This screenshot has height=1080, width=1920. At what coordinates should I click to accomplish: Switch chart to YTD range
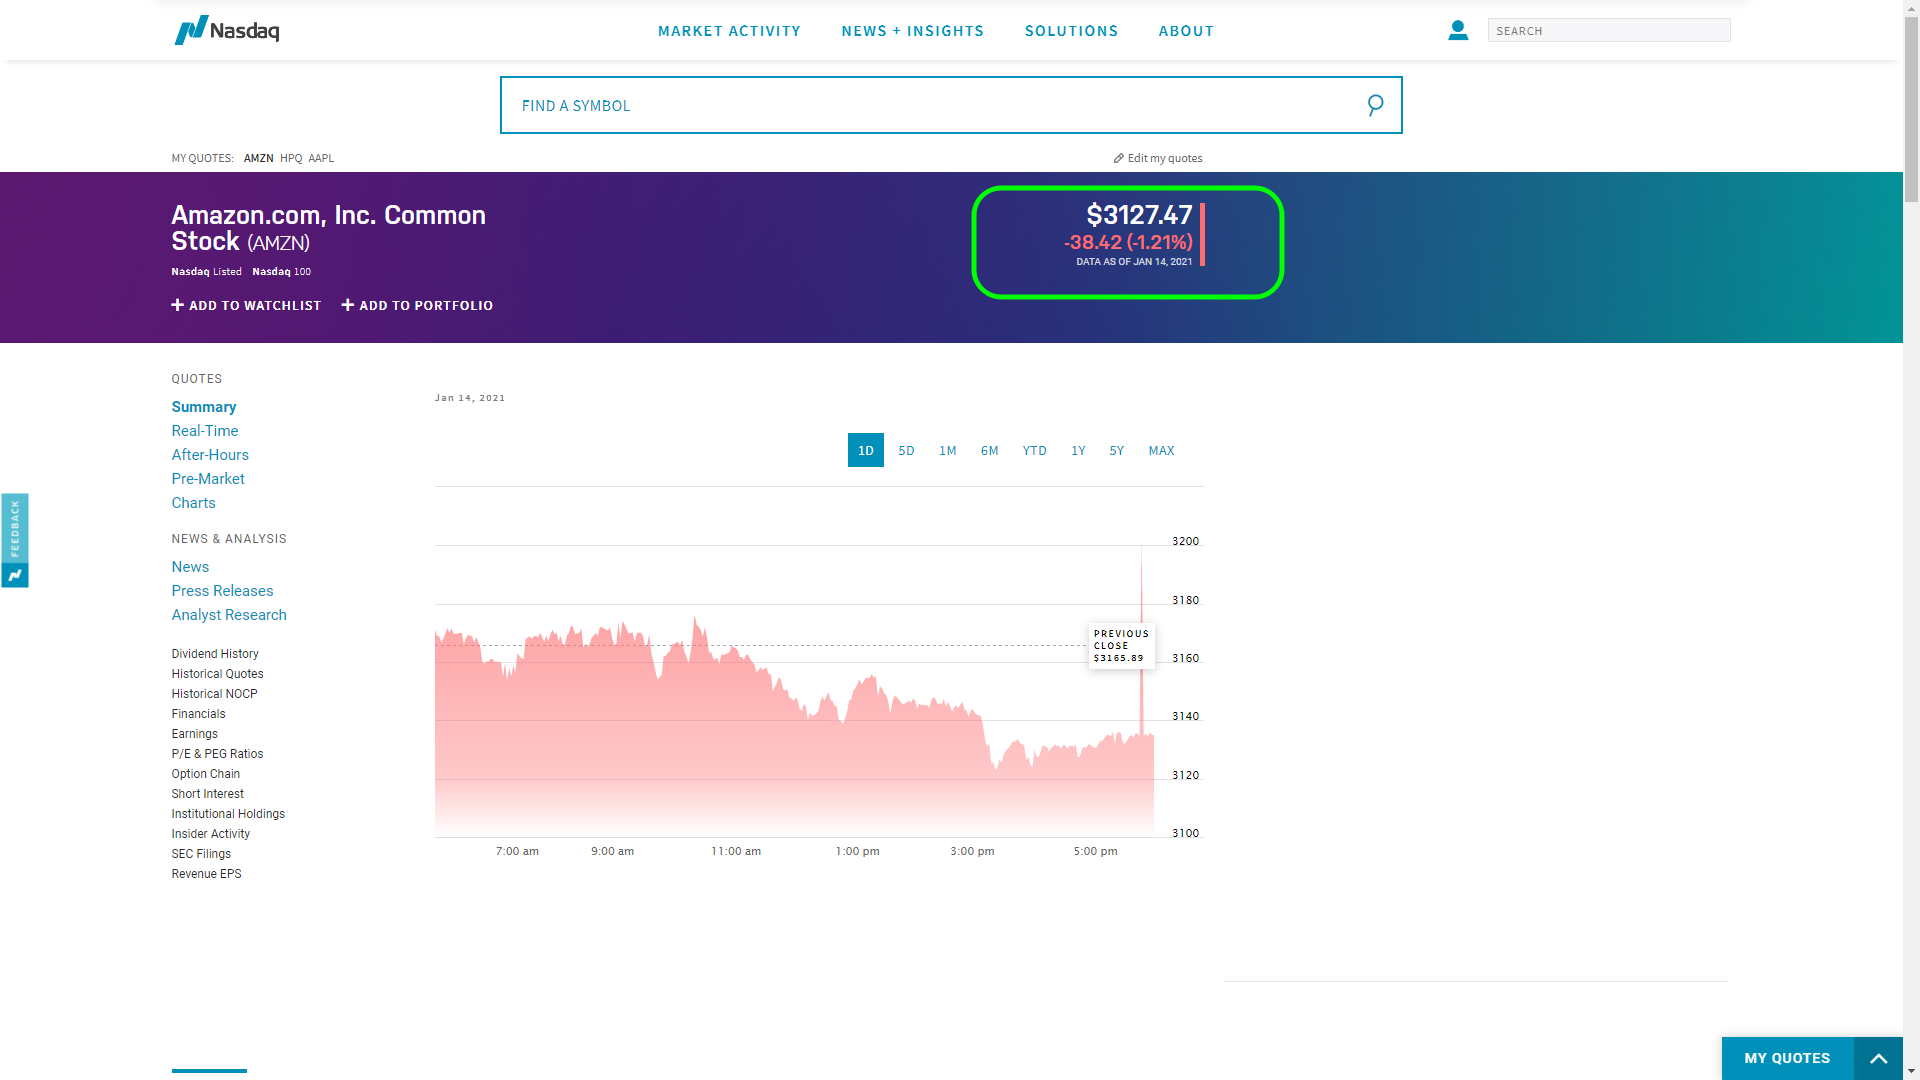1035,451
